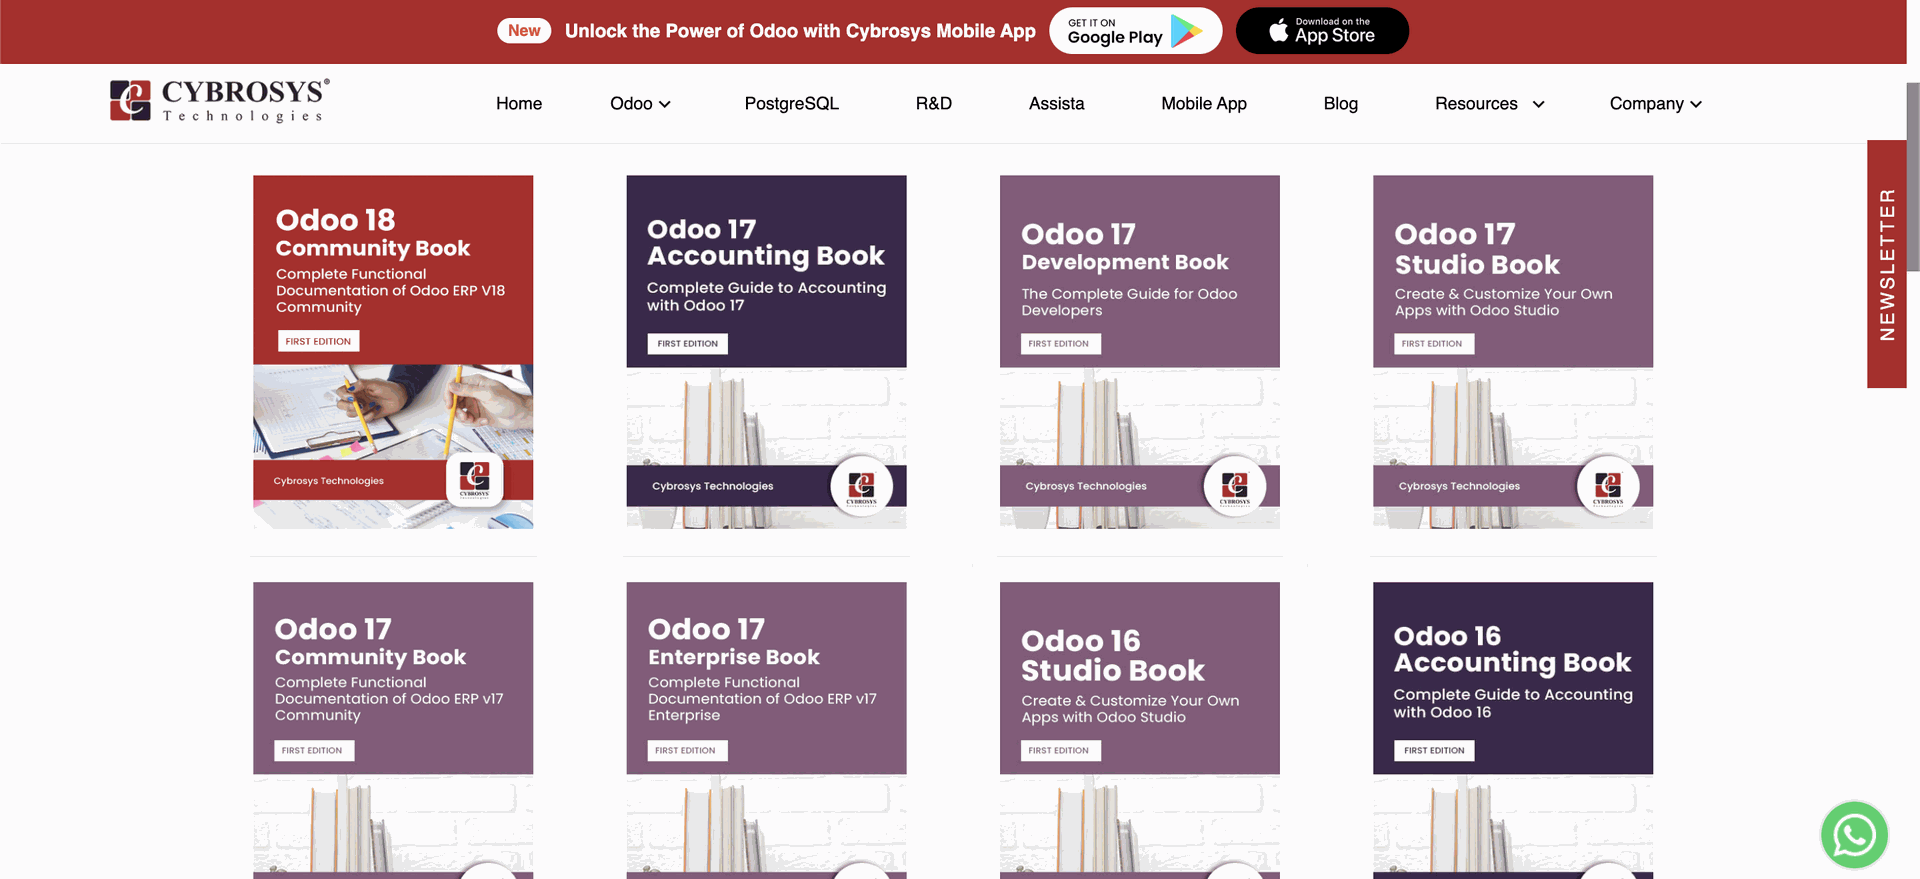Visit the Blog page
Screen dimensions: 1920x879
[x=1341, y=104]
